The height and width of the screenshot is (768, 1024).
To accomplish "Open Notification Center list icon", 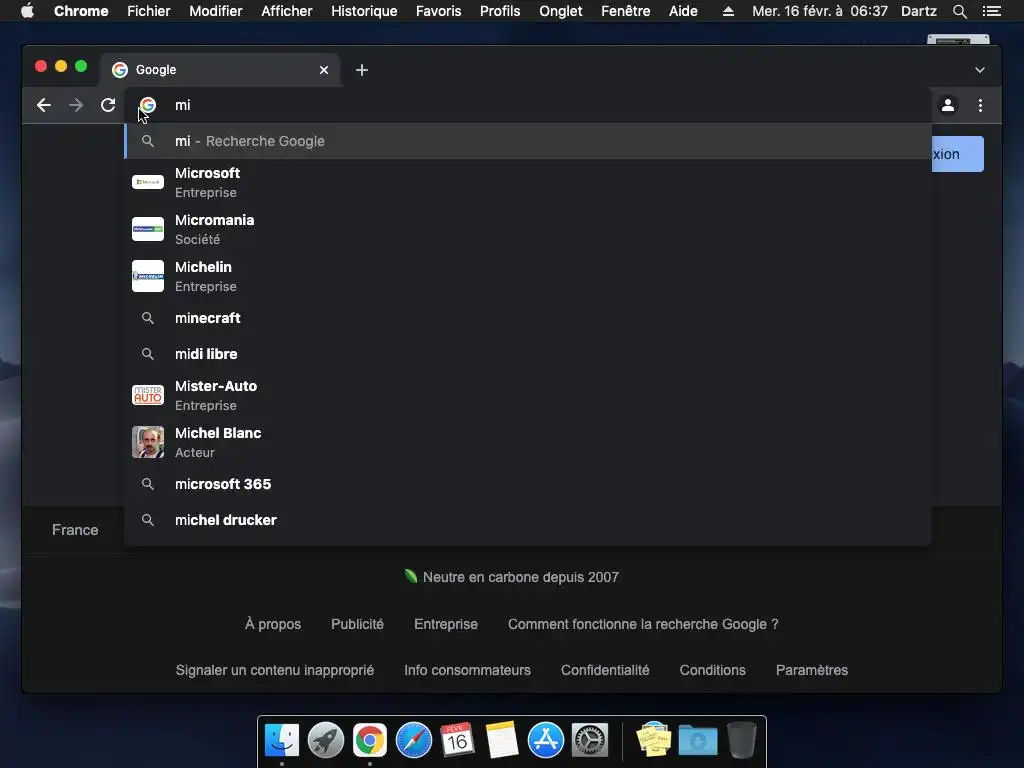I will pyautogui.click(x=991, y=11).
